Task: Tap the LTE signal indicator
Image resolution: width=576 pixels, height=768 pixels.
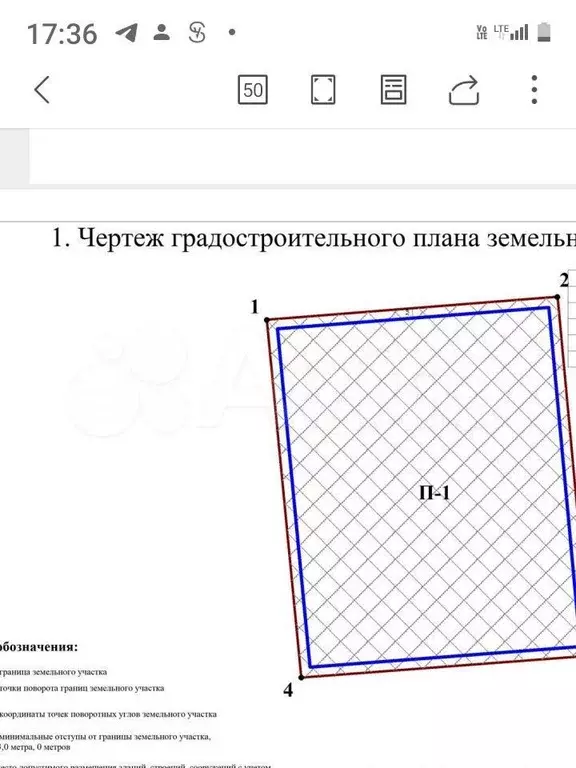Action: tap(511, 32)
